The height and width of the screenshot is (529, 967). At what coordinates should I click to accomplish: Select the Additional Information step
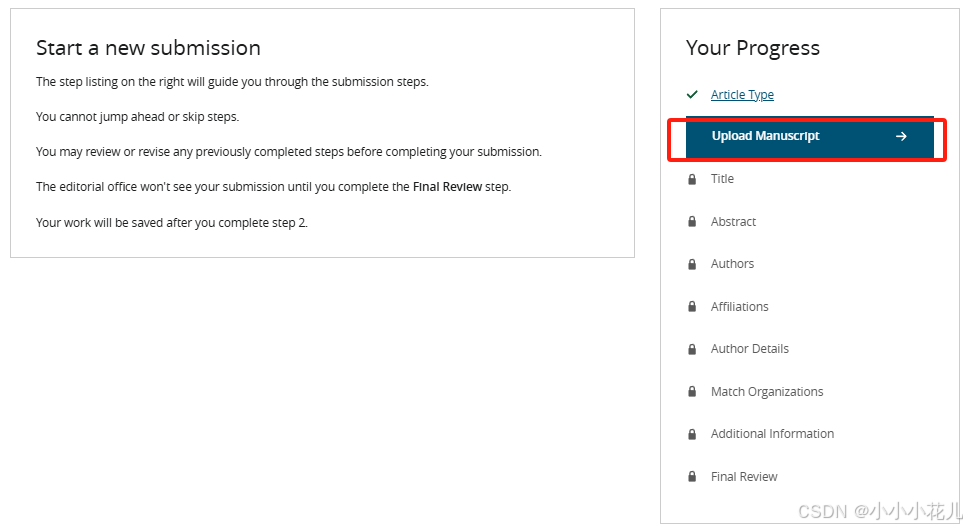[x=772, y=434]
